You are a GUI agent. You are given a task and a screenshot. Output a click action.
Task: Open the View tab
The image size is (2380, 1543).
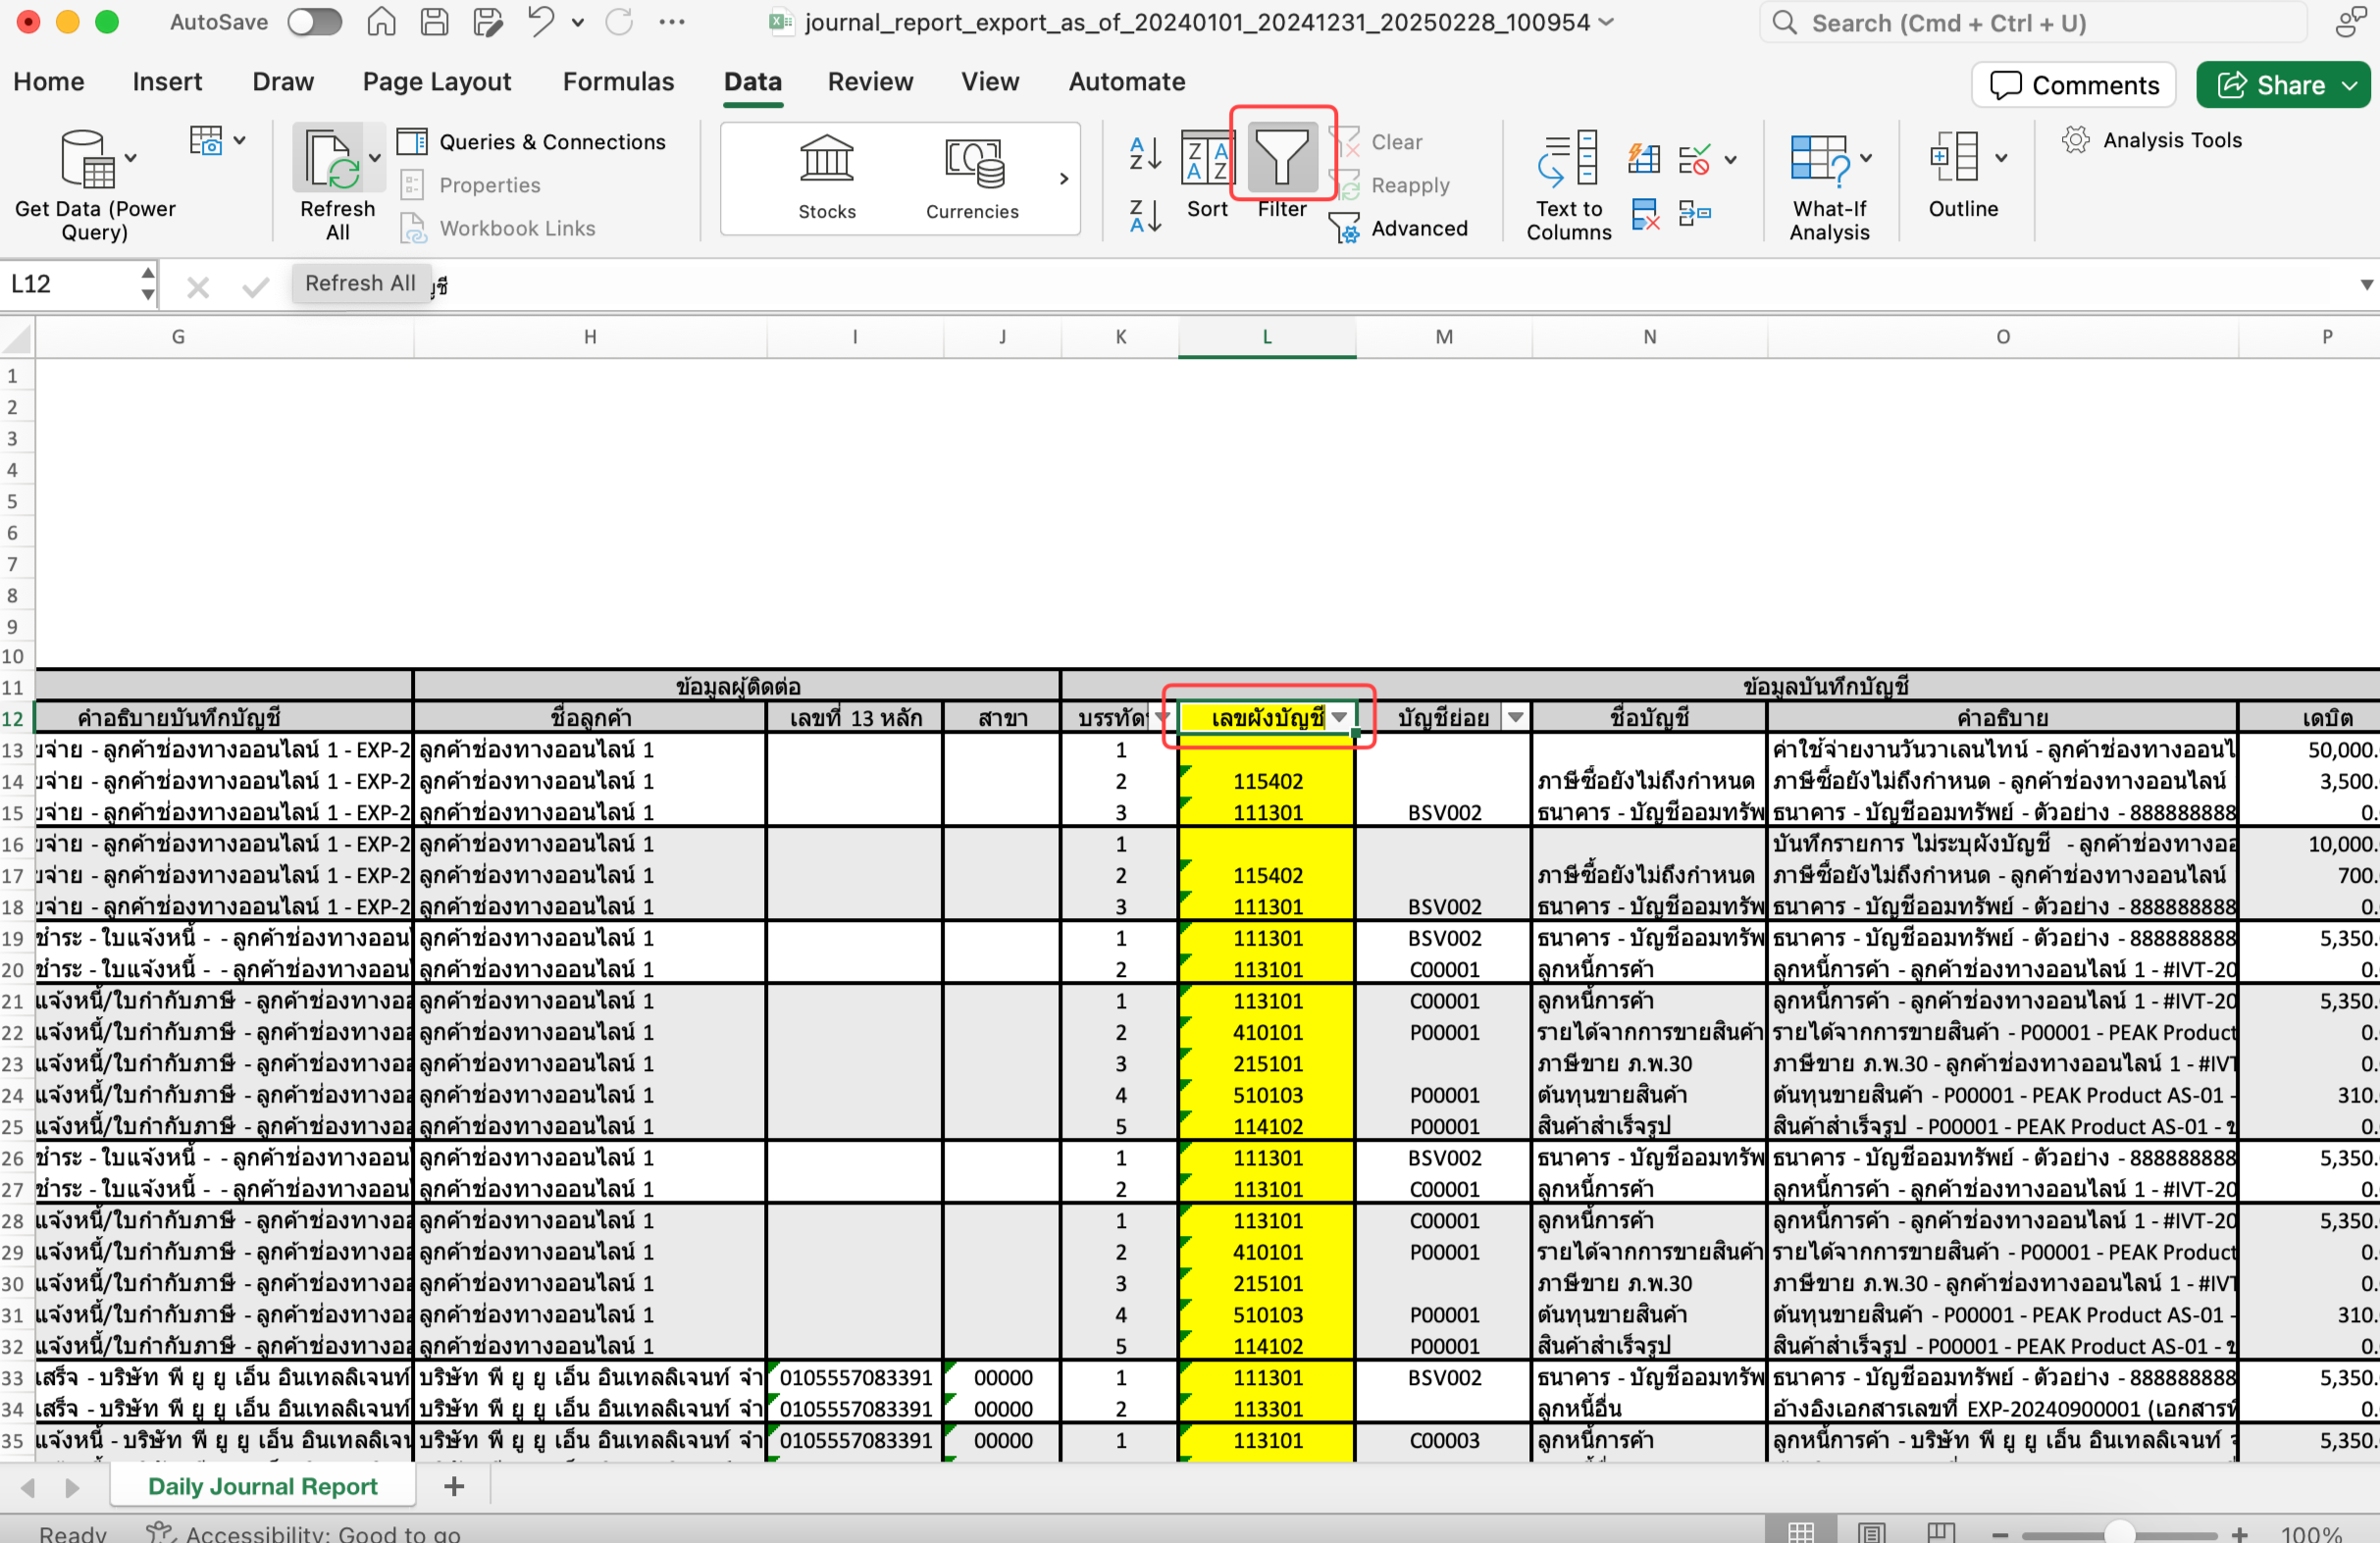click(990, 82)
